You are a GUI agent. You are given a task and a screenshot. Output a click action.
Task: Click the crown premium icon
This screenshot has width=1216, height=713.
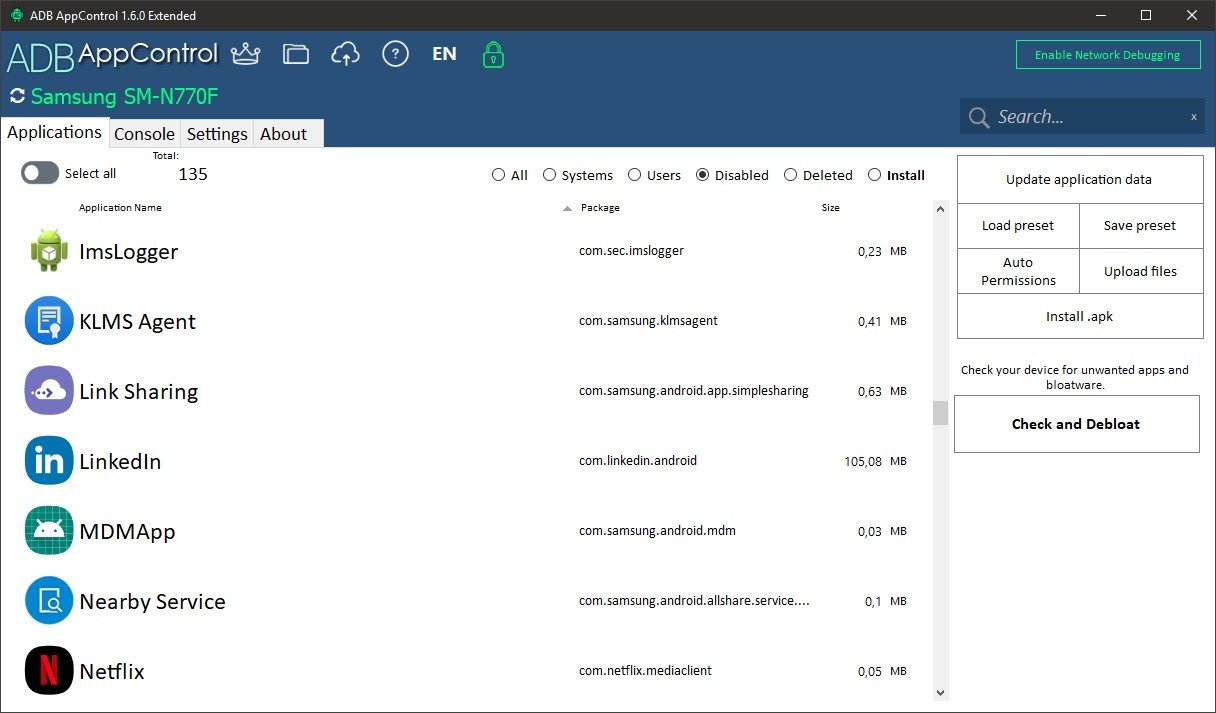[245, 54]
